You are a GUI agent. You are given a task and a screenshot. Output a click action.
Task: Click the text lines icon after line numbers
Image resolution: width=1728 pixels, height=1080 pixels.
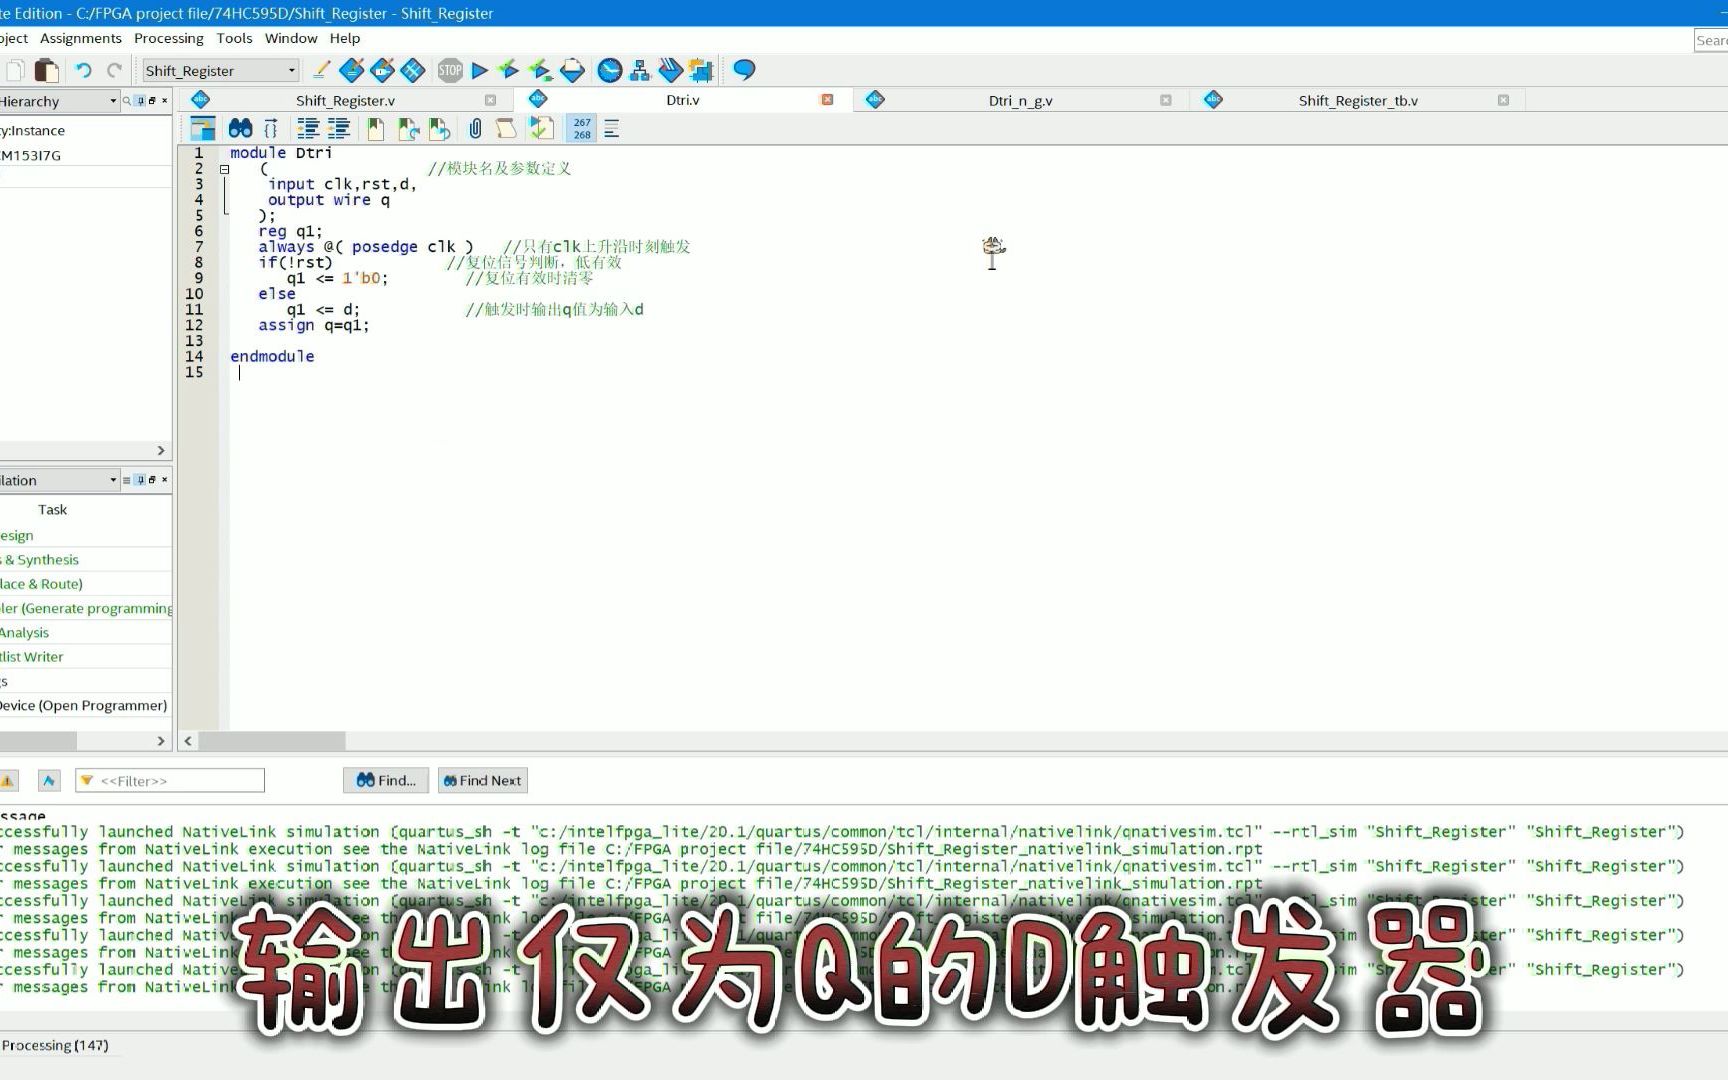tap(612, 128)
